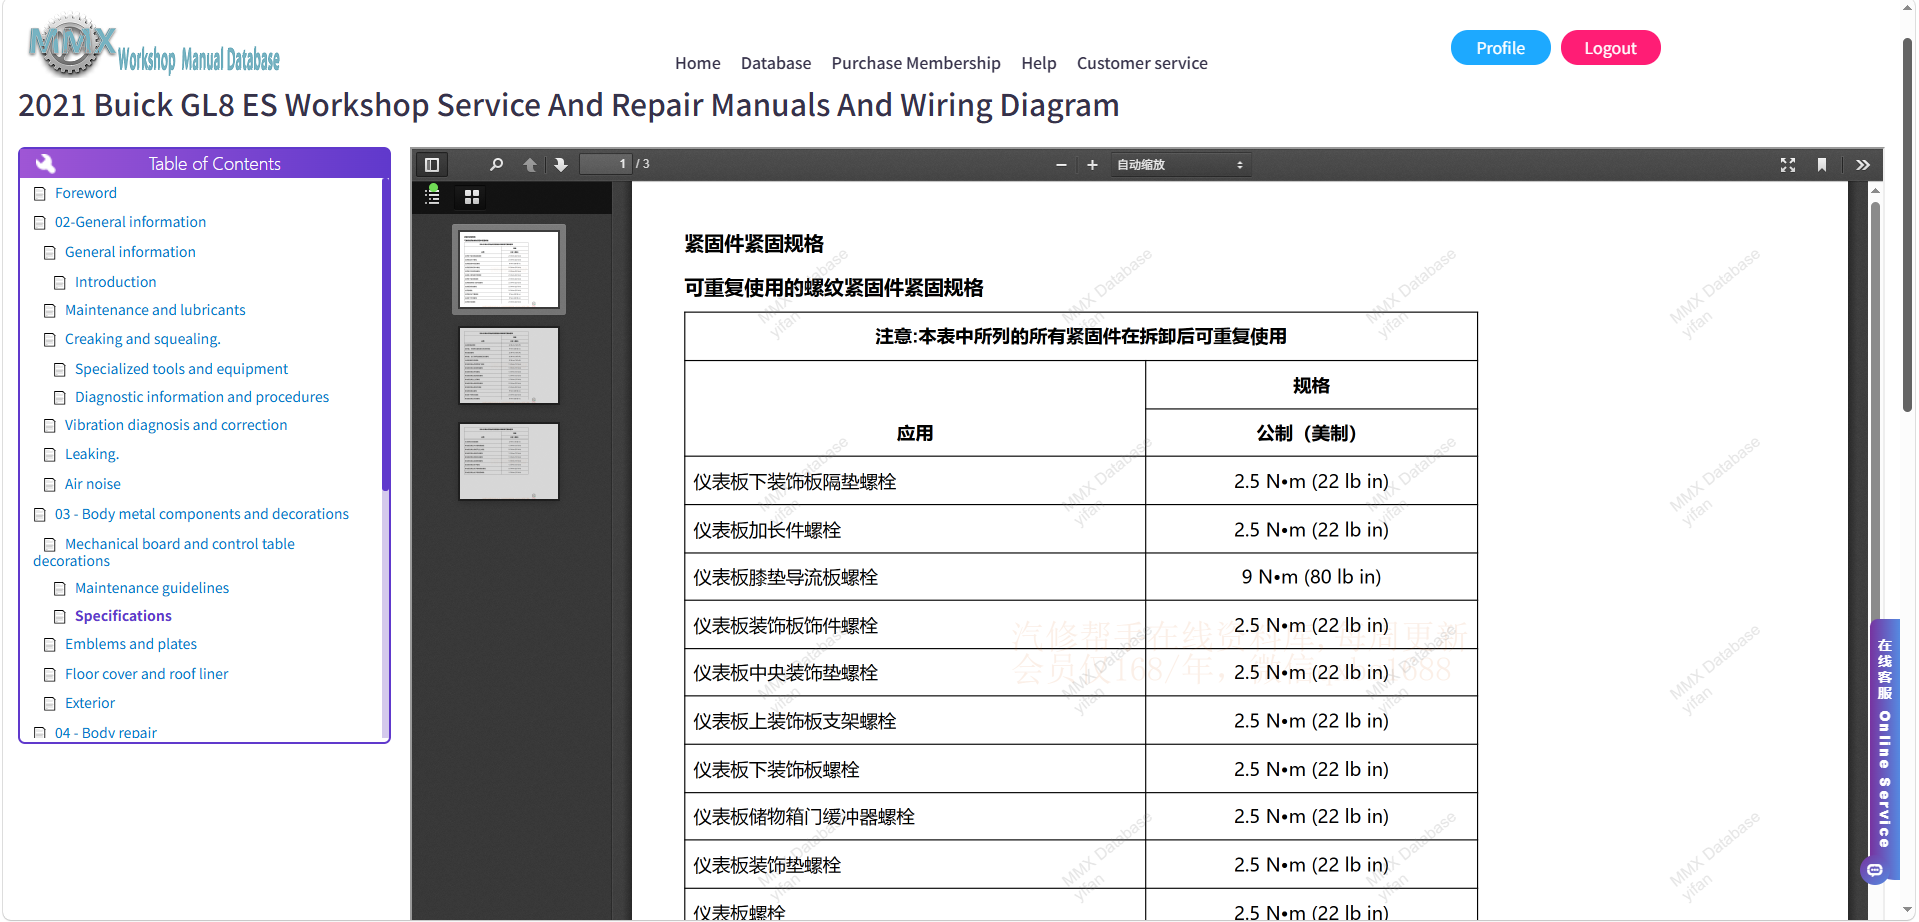Click the bookmark icon in PDF toolbar
Image resolution: width=1919 pixels, height=922 pixels.
(1822, 165)
